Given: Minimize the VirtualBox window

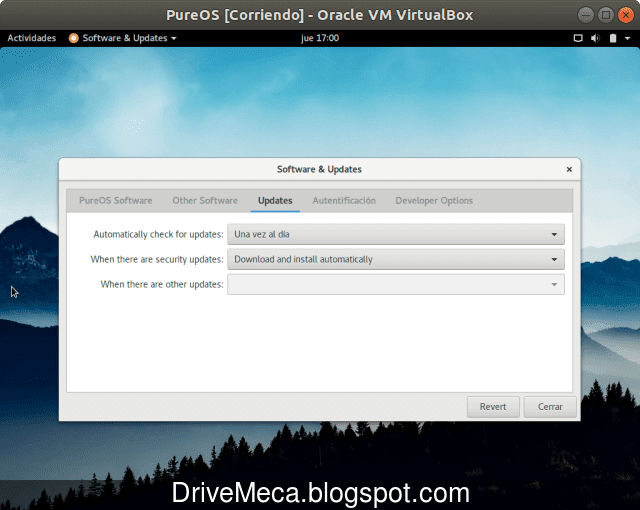Looking at the screenshot, I should pos(586,15).
